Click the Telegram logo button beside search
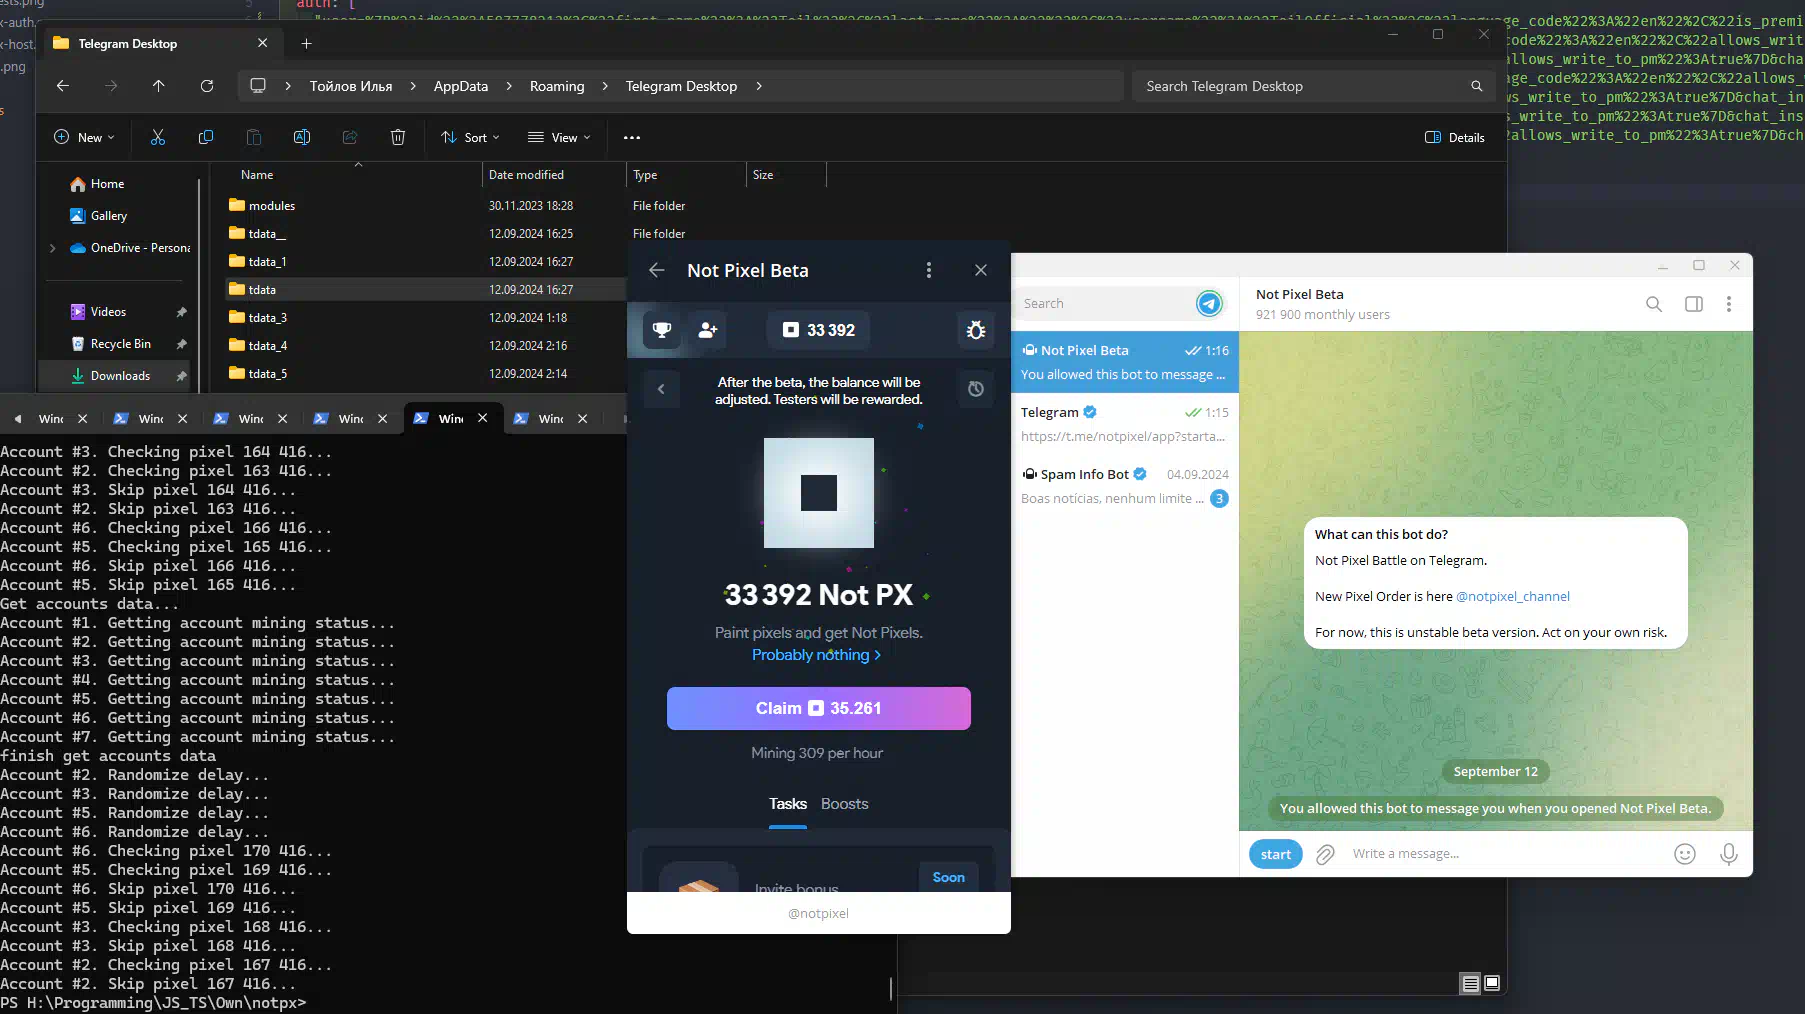 coord(1209,304)
